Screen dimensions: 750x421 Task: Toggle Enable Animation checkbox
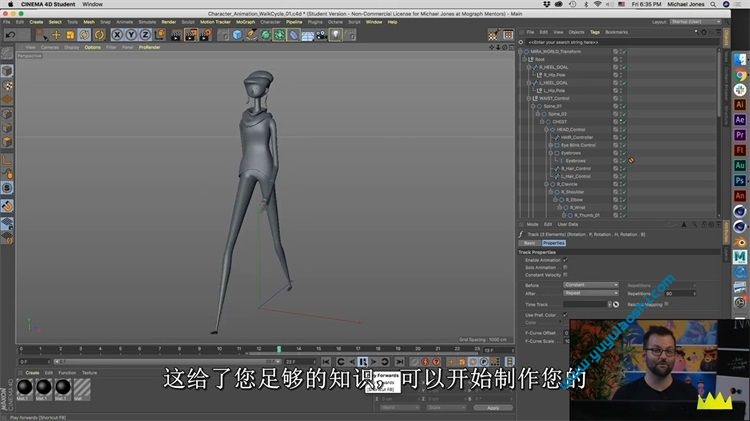tap(565, 260)
